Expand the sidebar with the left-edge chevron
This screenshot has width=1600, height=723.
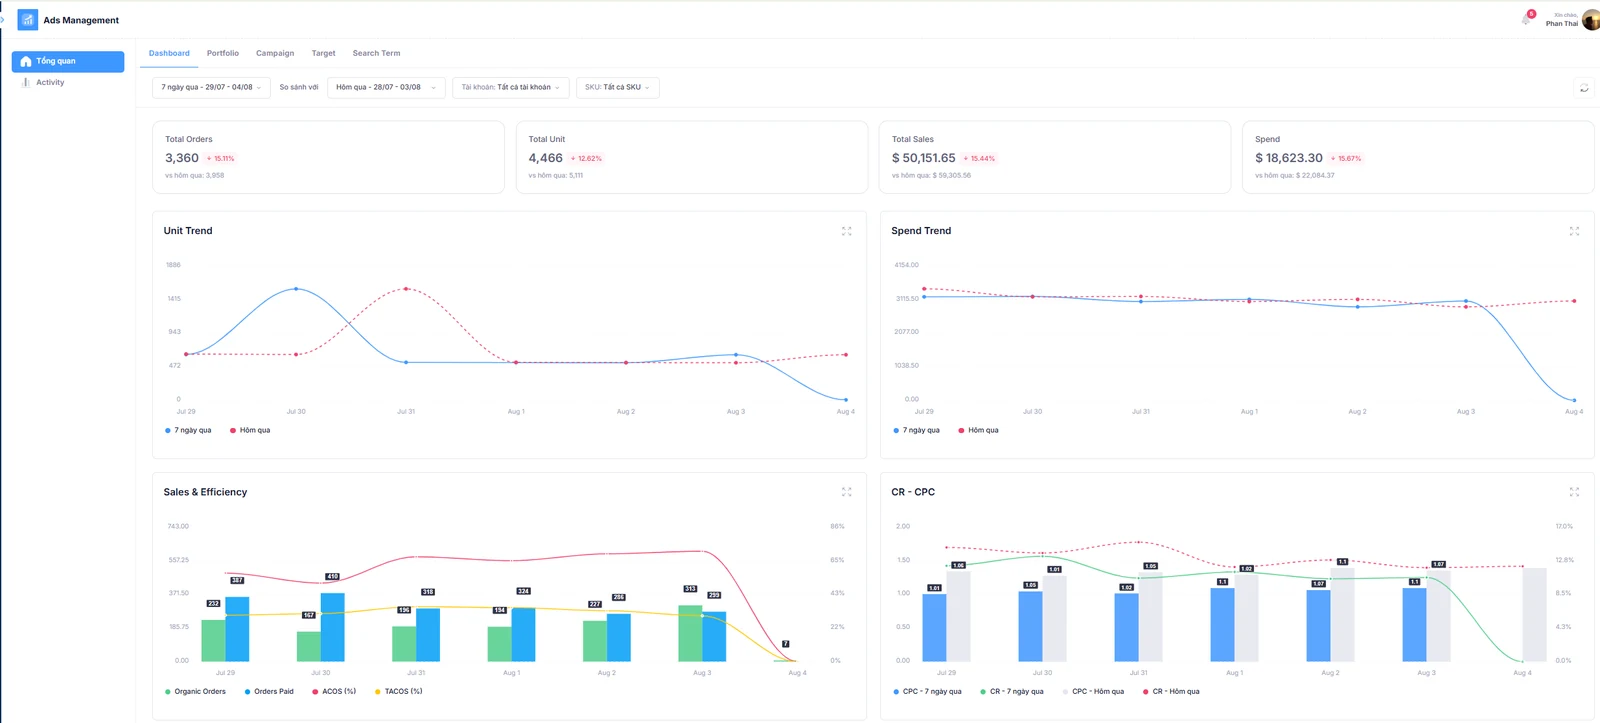pos(3,20)
